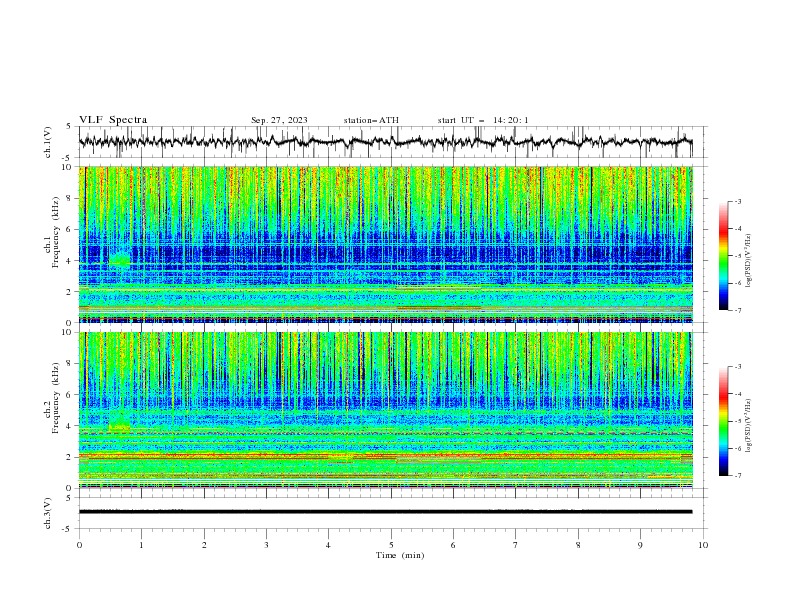This screenshot has width=792, height=612.
Task: Click time axis tick label "10"
Action: (x=703, y=545)
